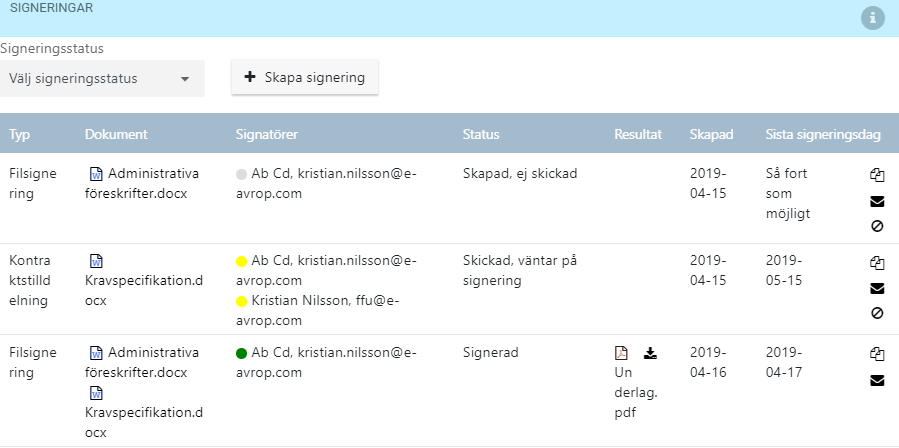Click the envelope icon in Signerad row
Viewport: 899px width, 448px height.
pos(877,380)
